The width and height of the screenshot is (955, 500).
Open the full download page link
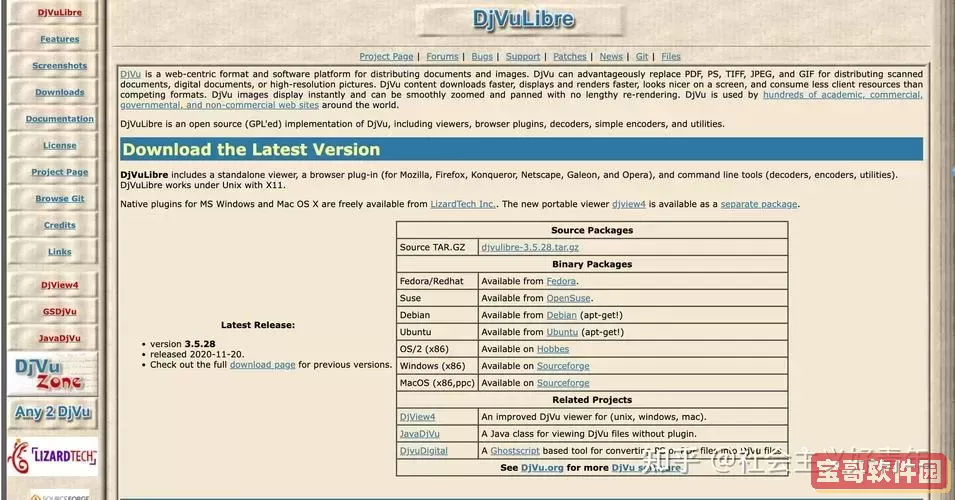tap(262, 365)
